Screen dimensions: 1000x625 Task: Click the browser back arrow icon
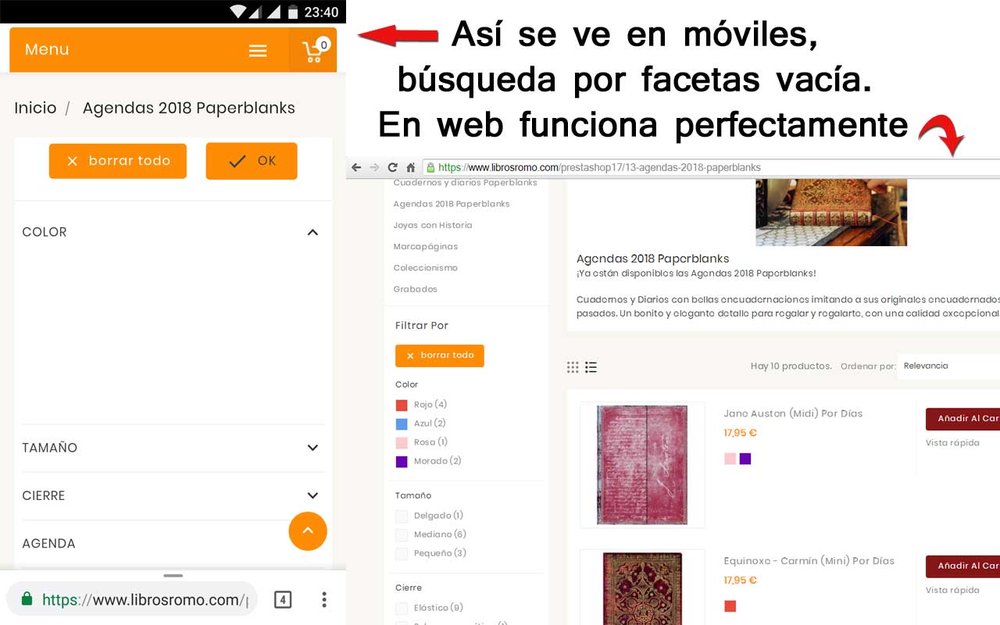(356, 167)
